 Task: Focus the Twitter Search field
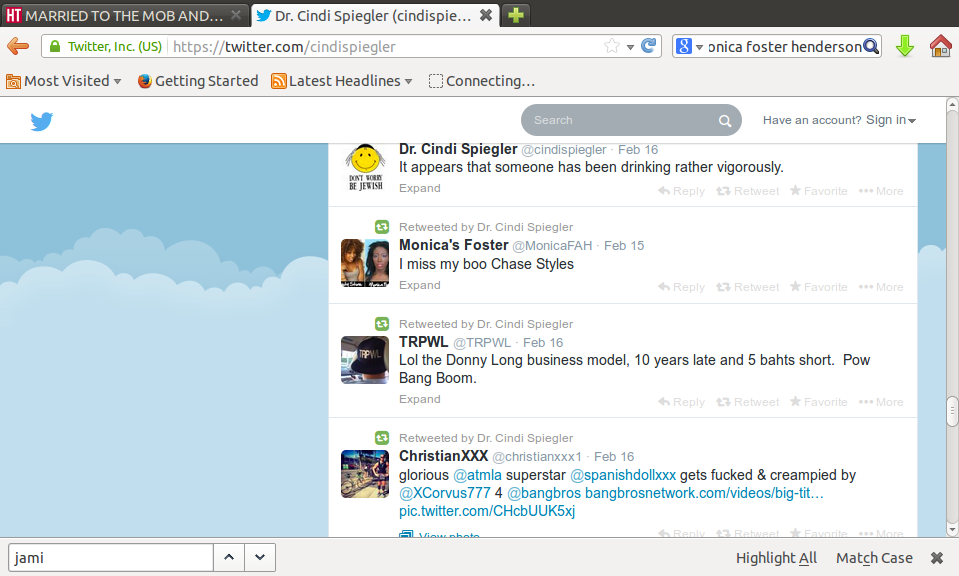click(x=631, y=120)
